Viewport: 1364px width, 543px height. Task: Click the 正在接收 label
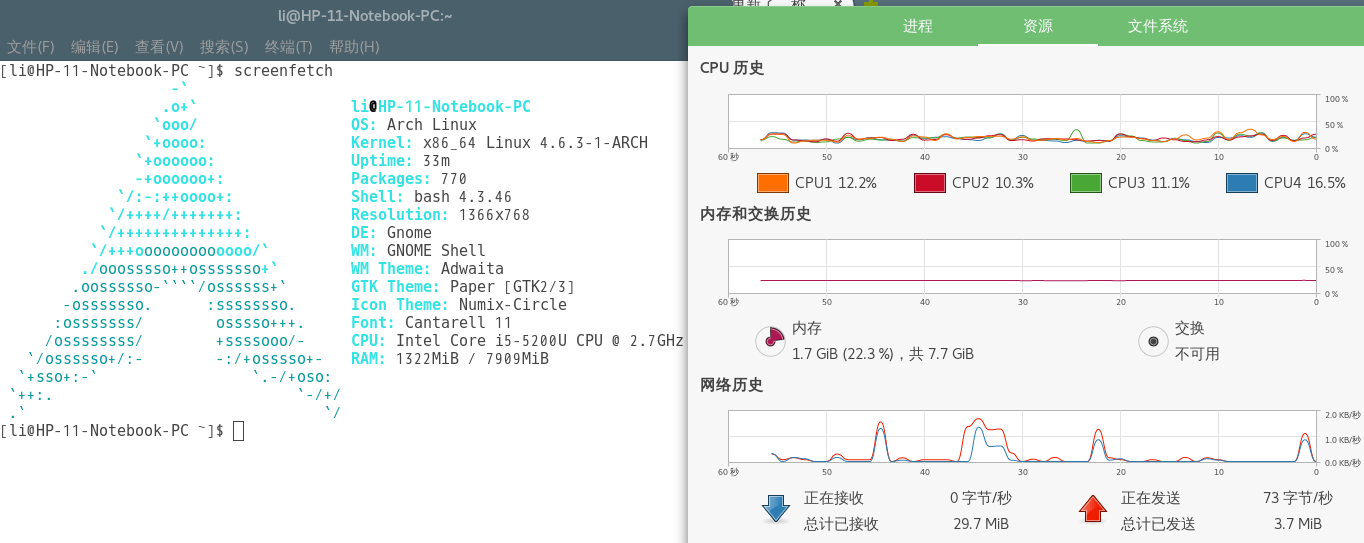point(834,498)
